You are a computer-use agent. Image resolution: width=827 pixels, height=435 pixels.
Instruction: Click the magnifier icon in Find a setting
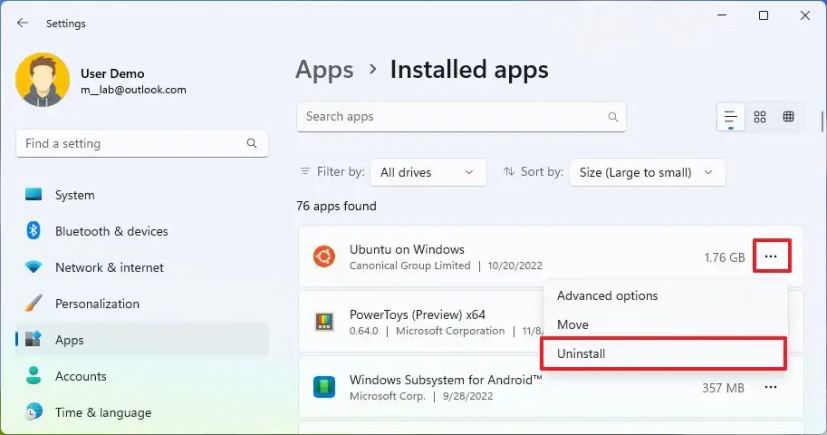tap(252, 143)
